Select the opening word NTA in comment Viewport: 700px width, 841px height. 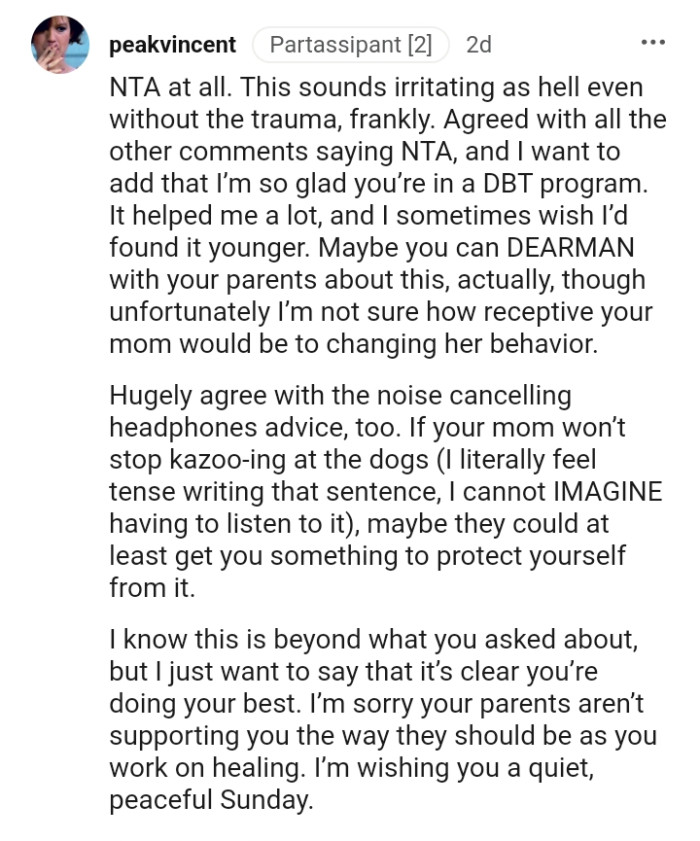pos(135,88)
